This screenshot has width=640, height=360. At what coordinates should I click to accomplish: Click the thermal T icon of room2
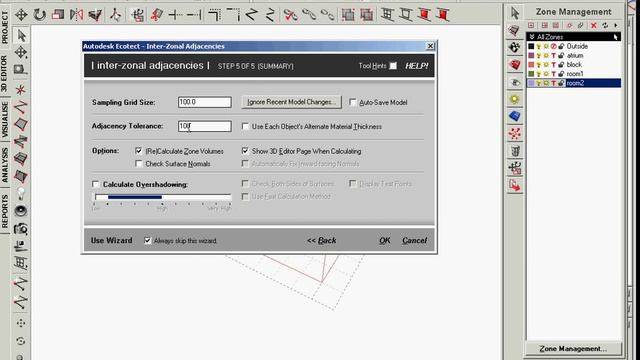coord(553,83)
